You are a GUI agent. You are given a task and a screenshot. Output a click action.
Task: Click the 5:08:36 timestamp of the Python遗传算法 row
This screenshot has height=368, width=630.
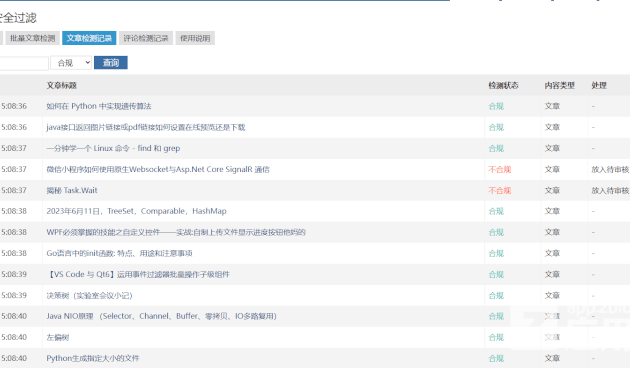(x=14, y=106)
